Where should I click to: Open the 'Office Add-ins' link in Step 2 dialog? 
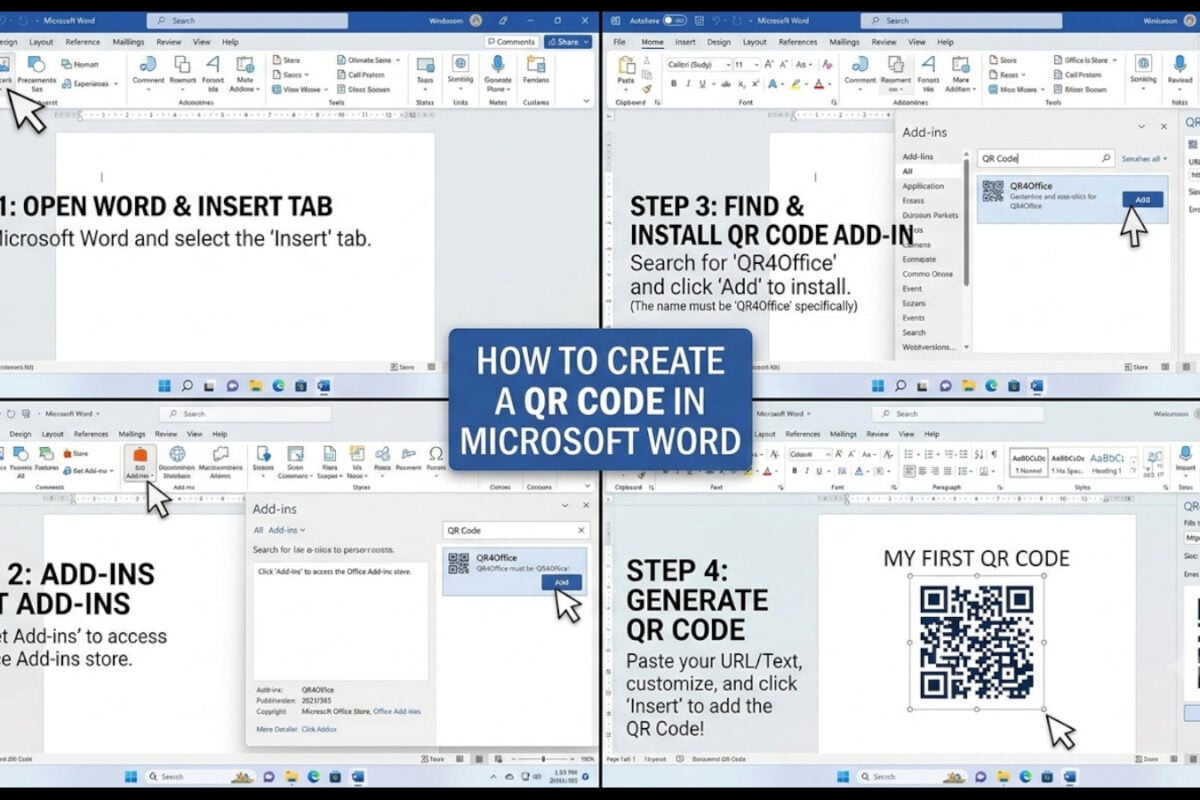397,711
